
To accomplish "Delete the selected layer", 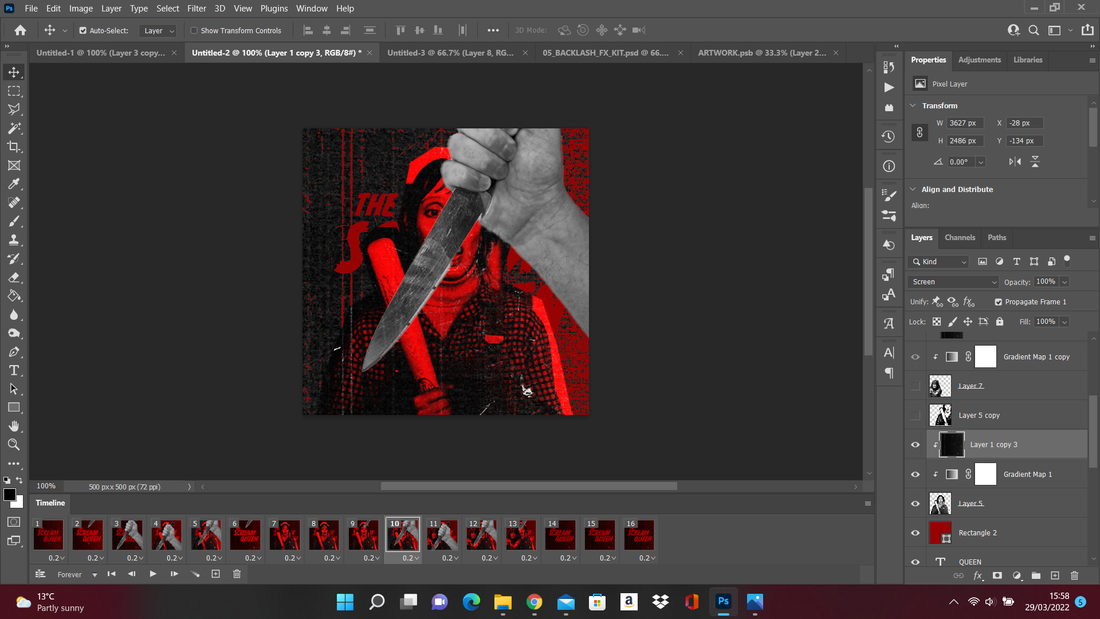I will [1075, 575].
